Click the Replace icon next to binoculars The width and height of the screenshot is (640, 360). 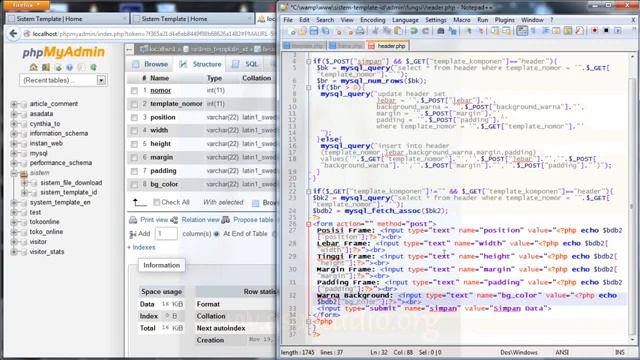pyautogui.click(x=452, y=31)
